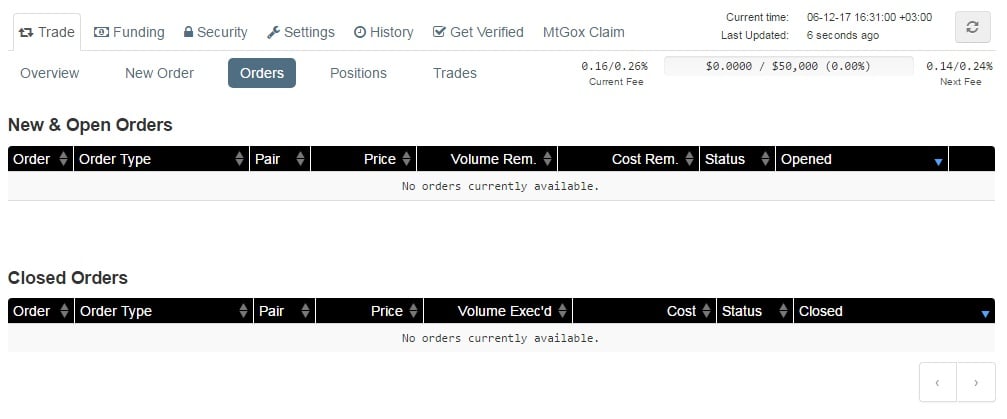Click the sort arrows on Cost Rem. column

(689, 159)
